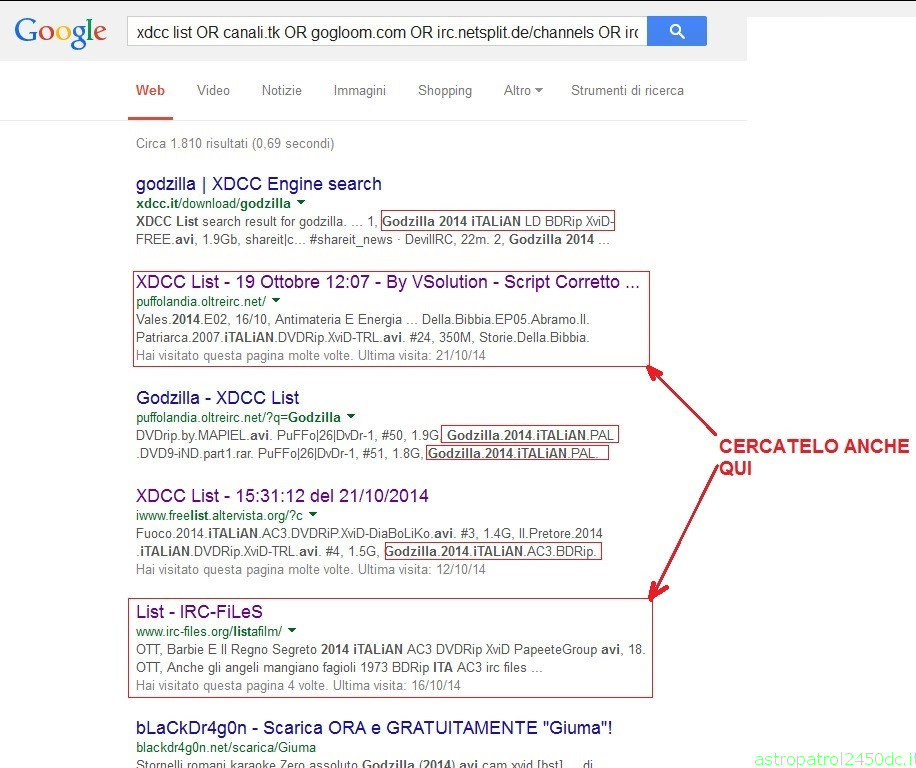Screen dimensions: 916x768
Task: Expand the arrow beside xdcc.it/download/godzilla
Action: [x=301, y=203]
